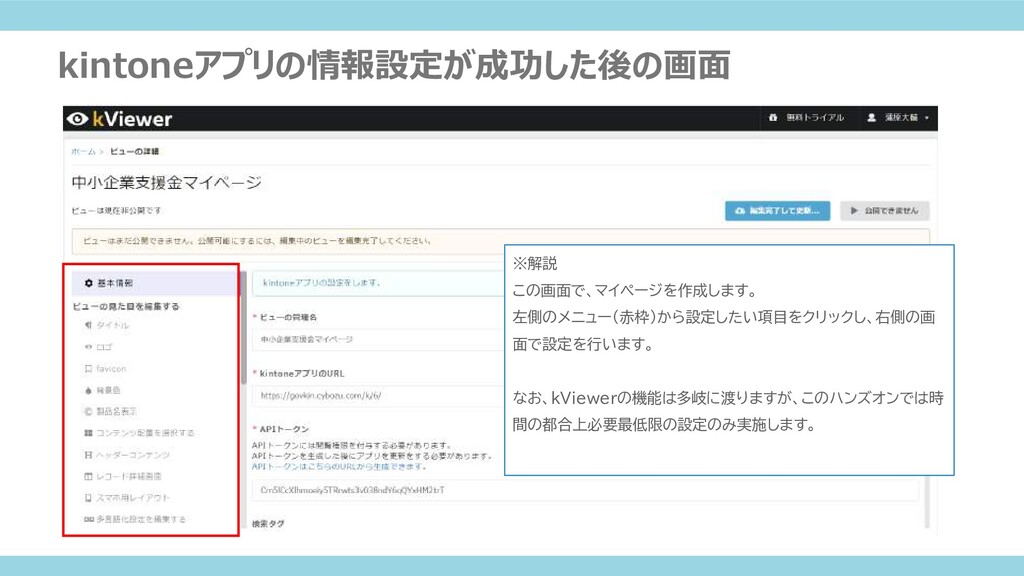Viewport: 1024px width, 576px height.
Task: Click the 編集完了して更新 blue button
Action: pos(777,211)
